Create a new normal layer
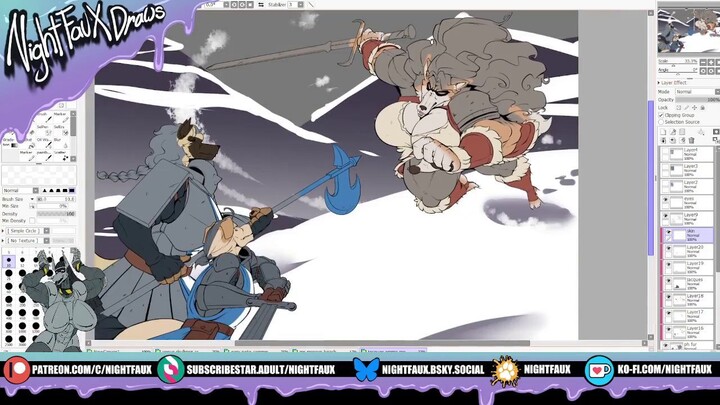This screenshot has height=405, width=720. [663, 132]
